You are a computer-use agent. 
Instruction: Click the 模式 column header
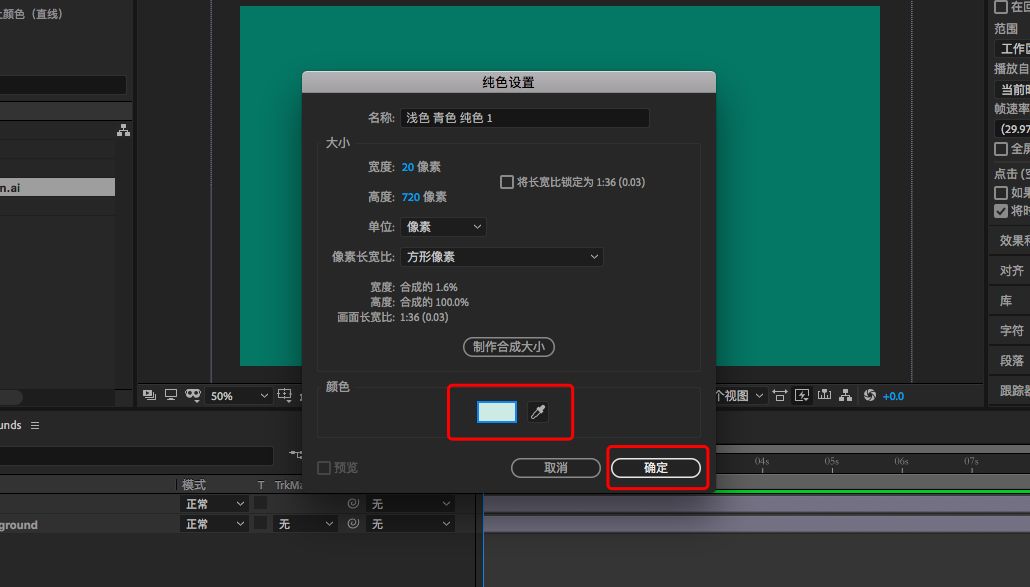click(x=194, y=485)
